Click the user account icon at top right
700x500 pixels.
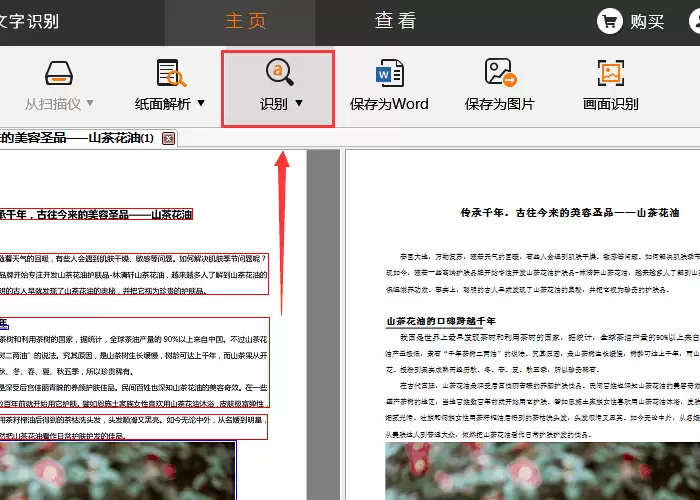click(695, 21)
